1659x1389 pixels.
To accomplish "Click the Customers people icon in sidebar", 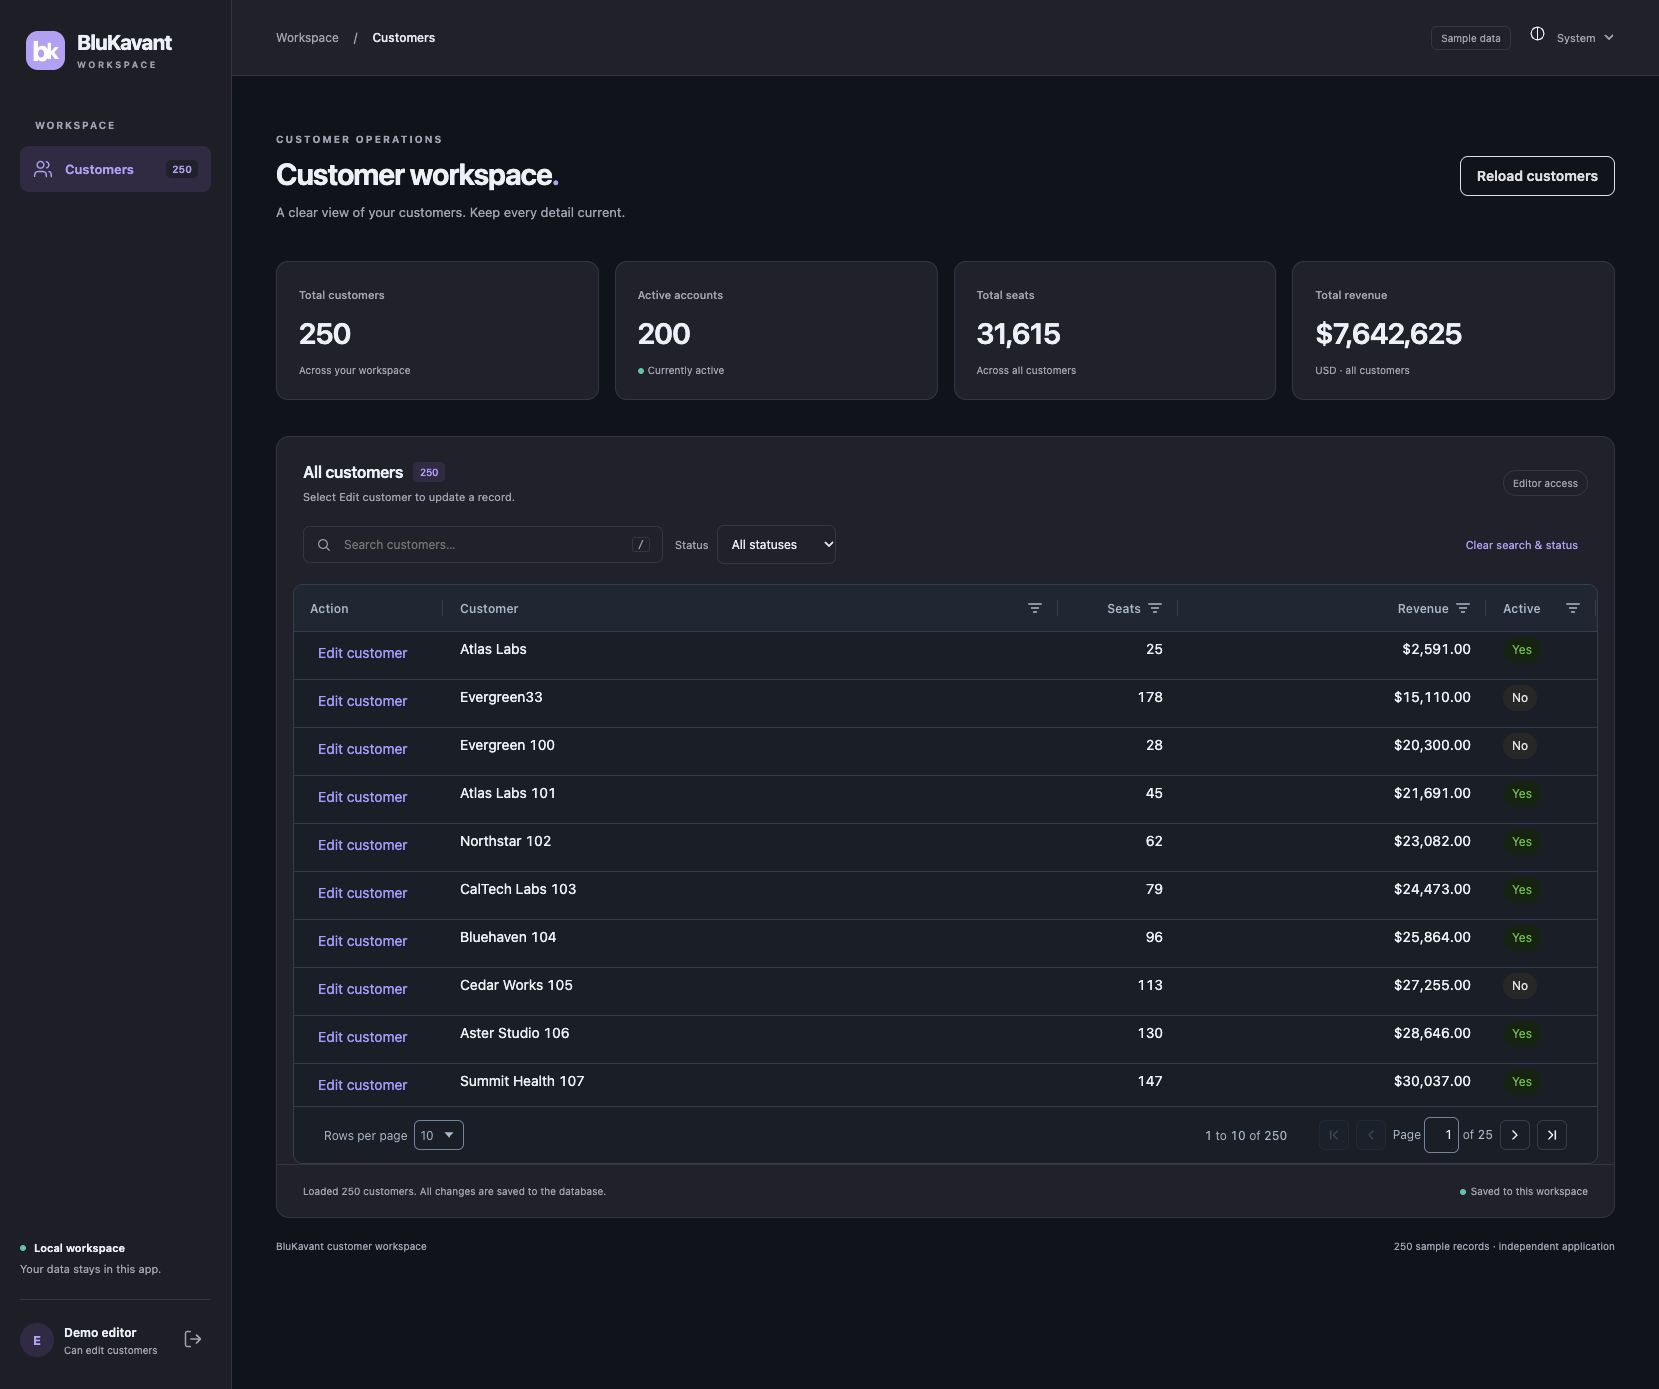I will point(43,169).
